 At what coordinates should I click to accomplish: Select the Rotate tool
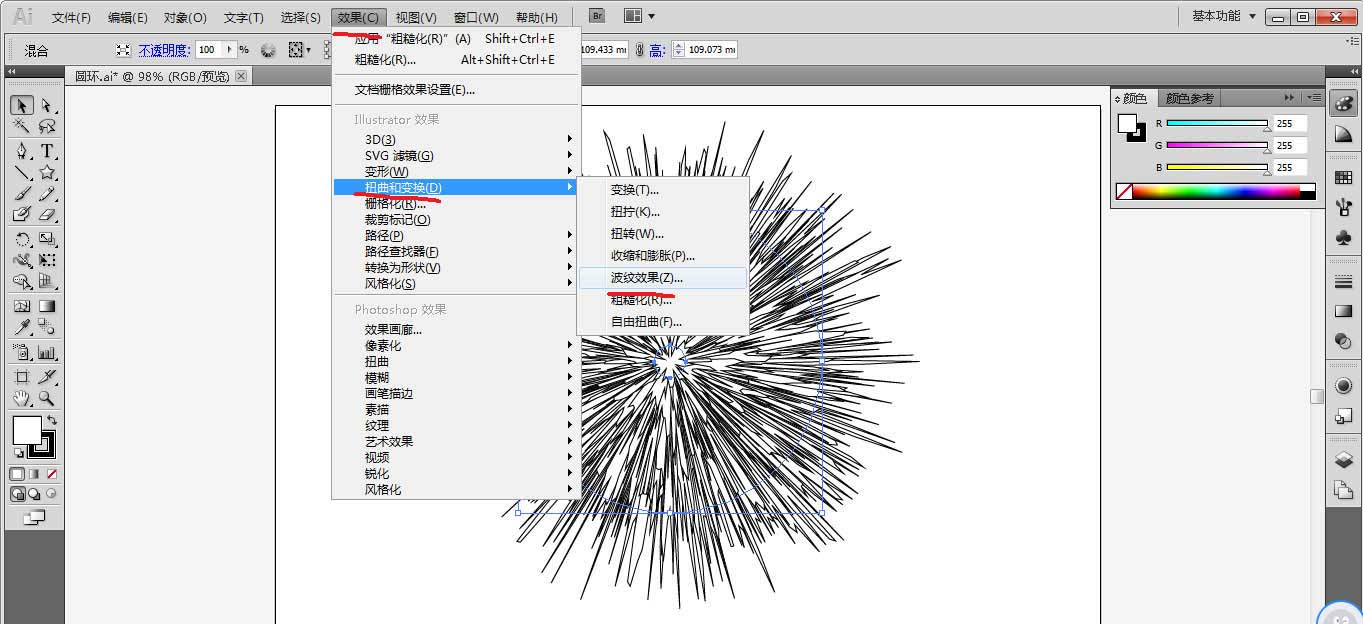(21, 239)
